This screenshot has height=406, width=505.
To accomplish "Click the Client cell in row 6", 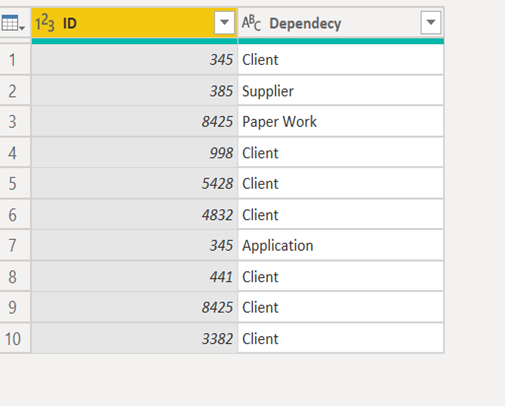I will click(x=341, y=215).
